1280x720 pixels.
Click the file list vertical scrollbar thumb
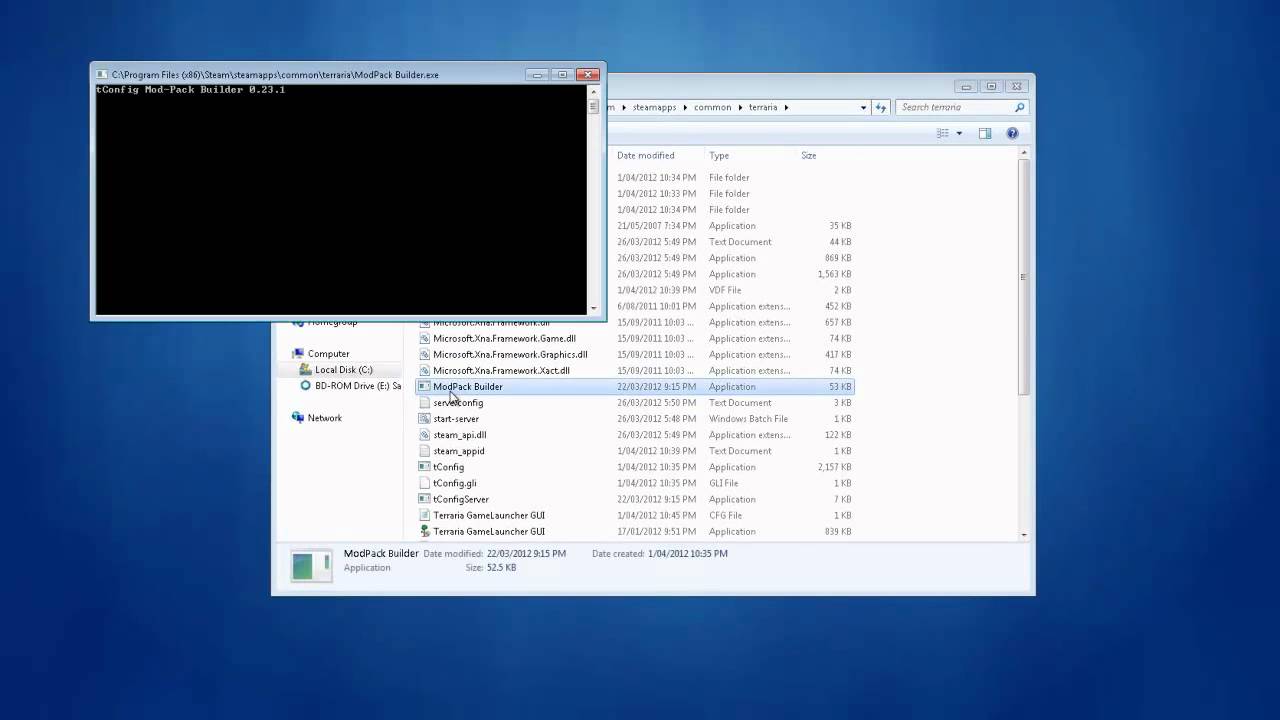click(1024, 276)
